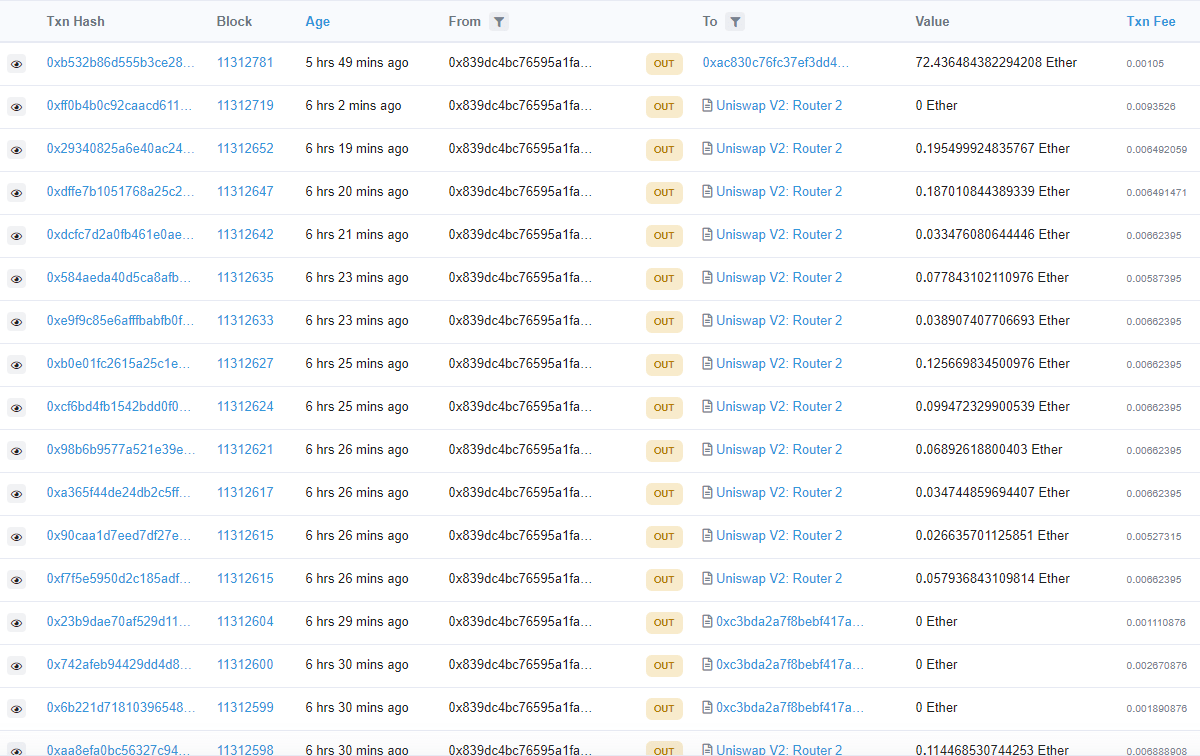Click the Block column header
The height and width of the screenshot is (756, 1200).
pos(234,21)
